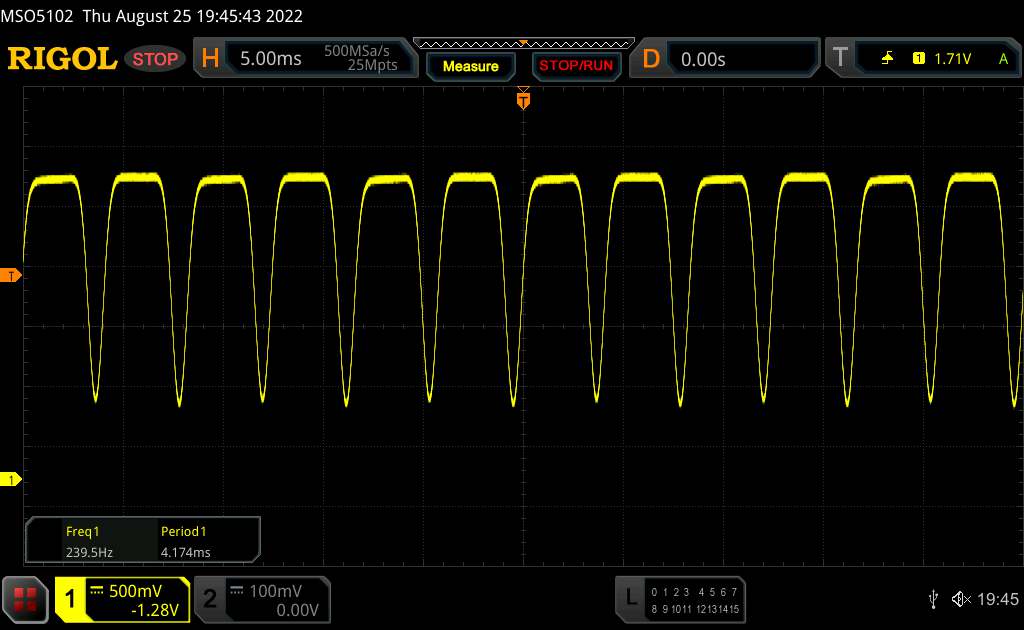Click the waveform memory position bar
This screenshot has width=1024, height=630.
(524, 44)
